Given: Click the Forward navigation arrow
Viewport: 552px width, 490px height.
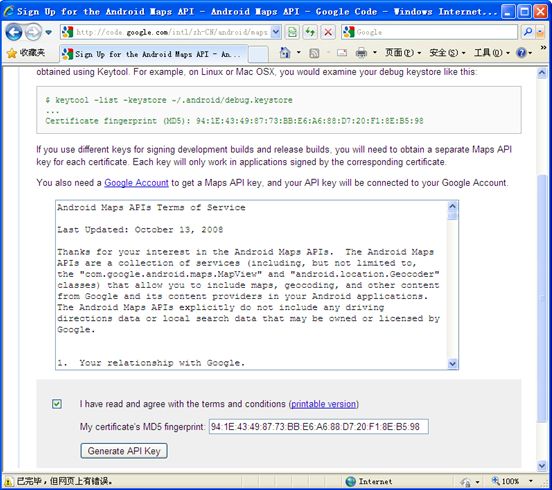Looking at the screenshot, I should 34,32.
